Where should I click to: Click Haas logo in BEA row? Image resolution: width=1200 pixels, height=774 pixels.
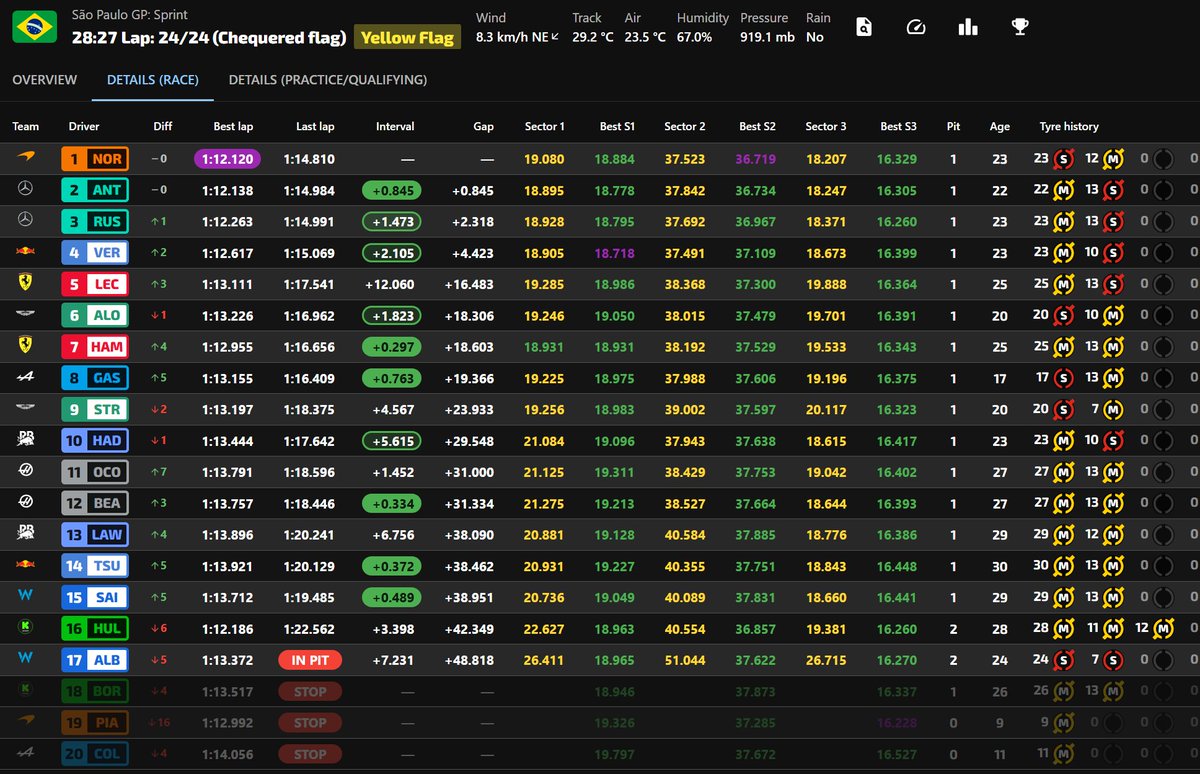point(26,503)
